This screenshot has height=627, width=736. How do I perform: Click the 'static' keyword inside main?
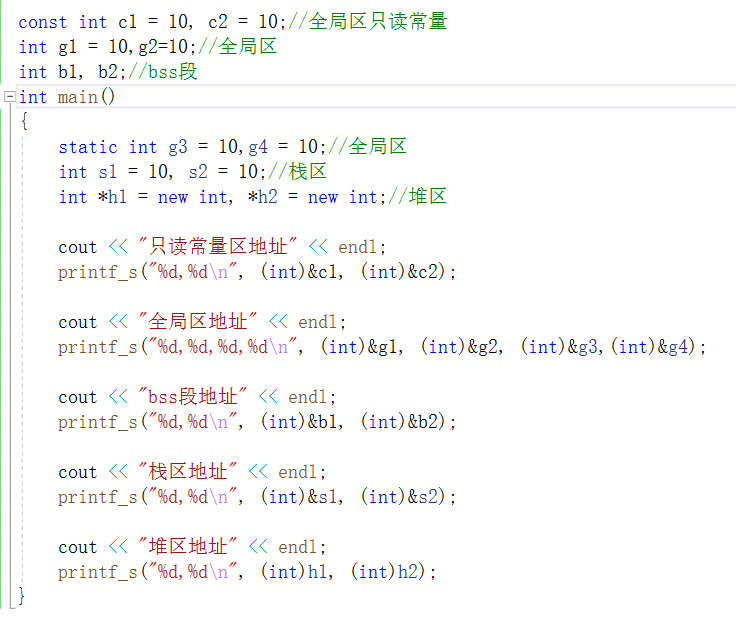coord(87,147)
